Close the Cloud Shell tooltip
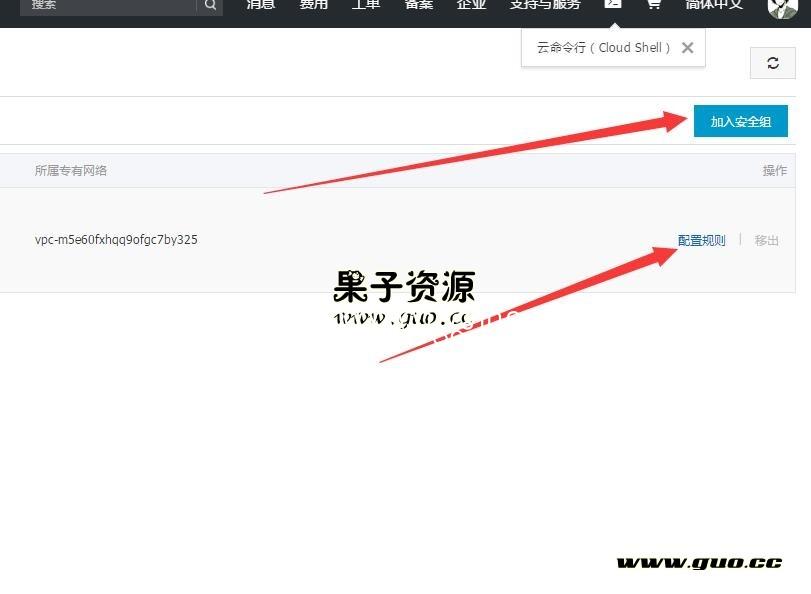This screenshot has height=594, width=811. click(687, 47)
